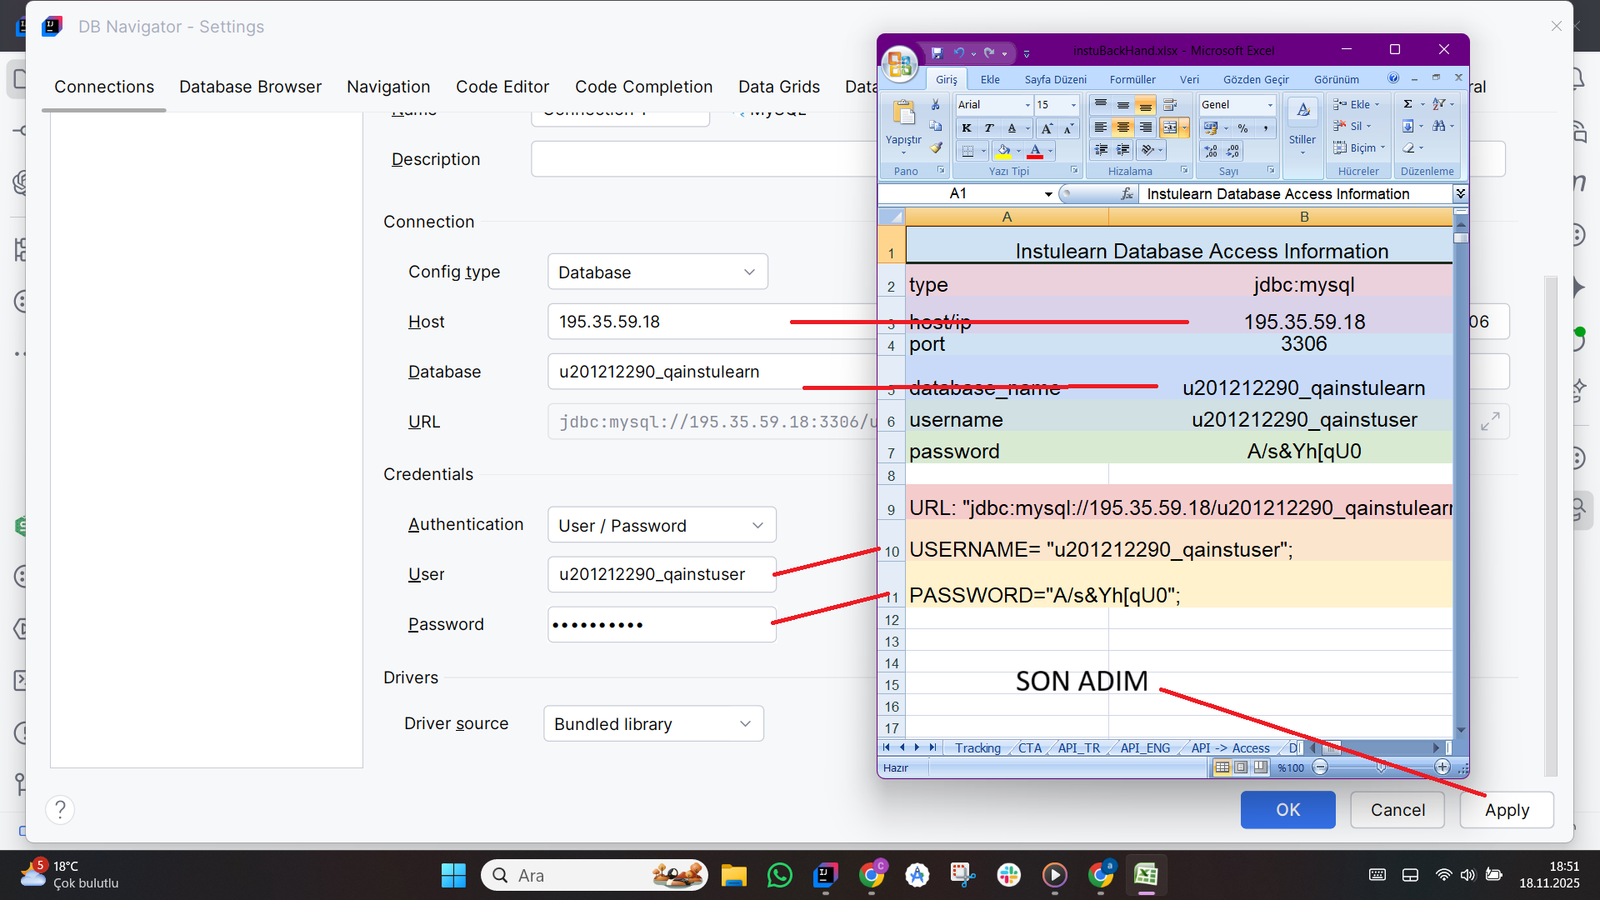Open the Genel number format dropdown
The image size is (1600, 900).
tap(1271, 105)
